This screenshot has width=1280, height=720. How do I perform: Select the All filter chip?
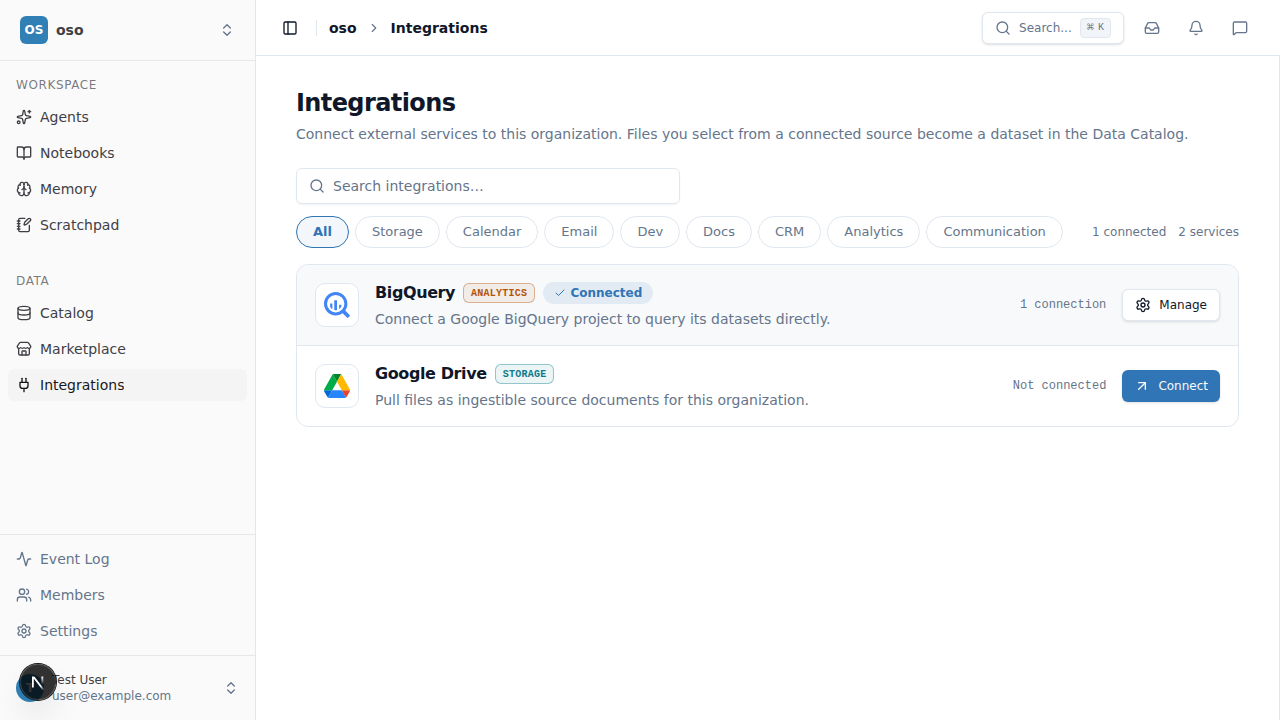322,232
